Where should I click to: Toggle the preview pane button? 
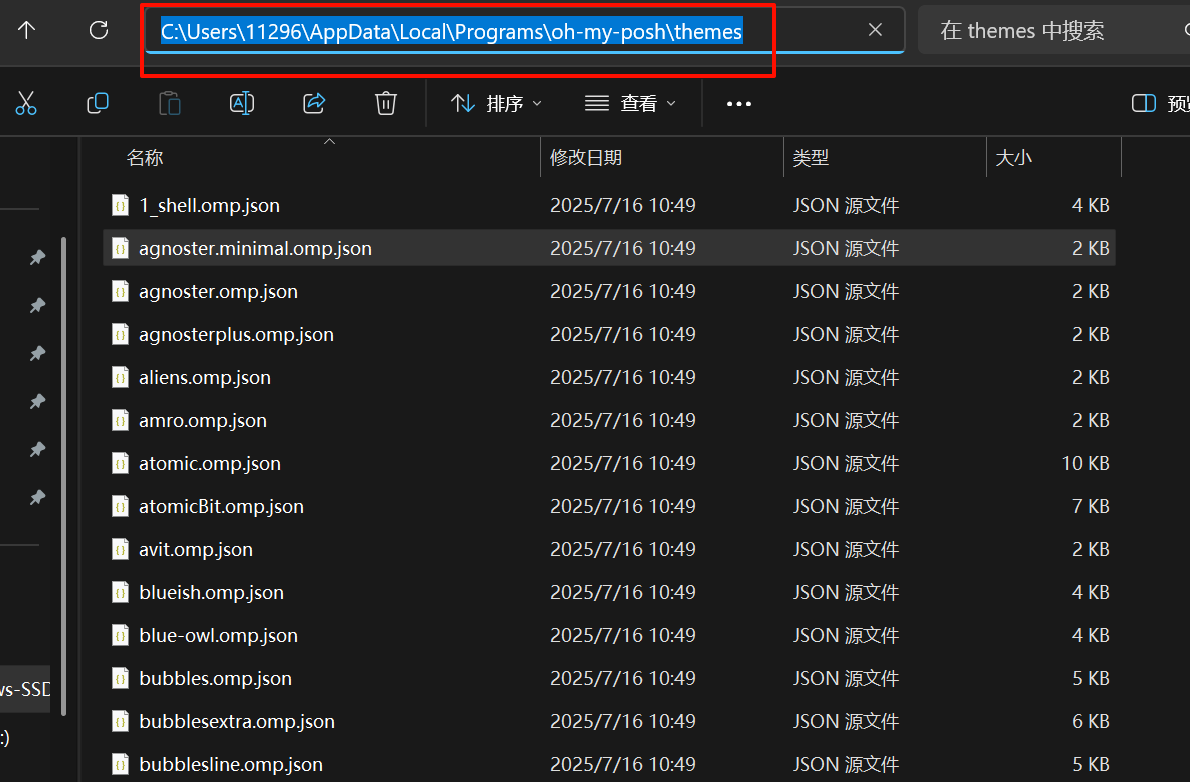[1160, 103]
